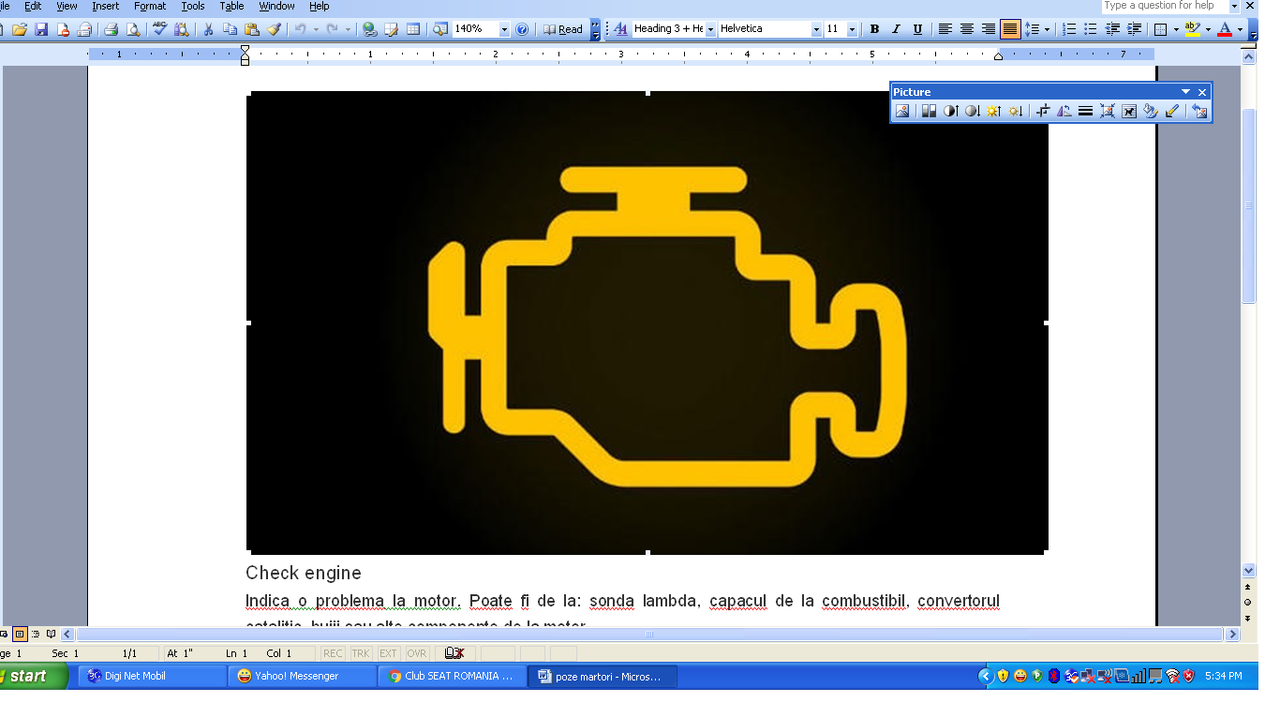Open the Helvetica font name dropdown
The height and width of the screenshot is (720, 1280).
coord(816,29)
